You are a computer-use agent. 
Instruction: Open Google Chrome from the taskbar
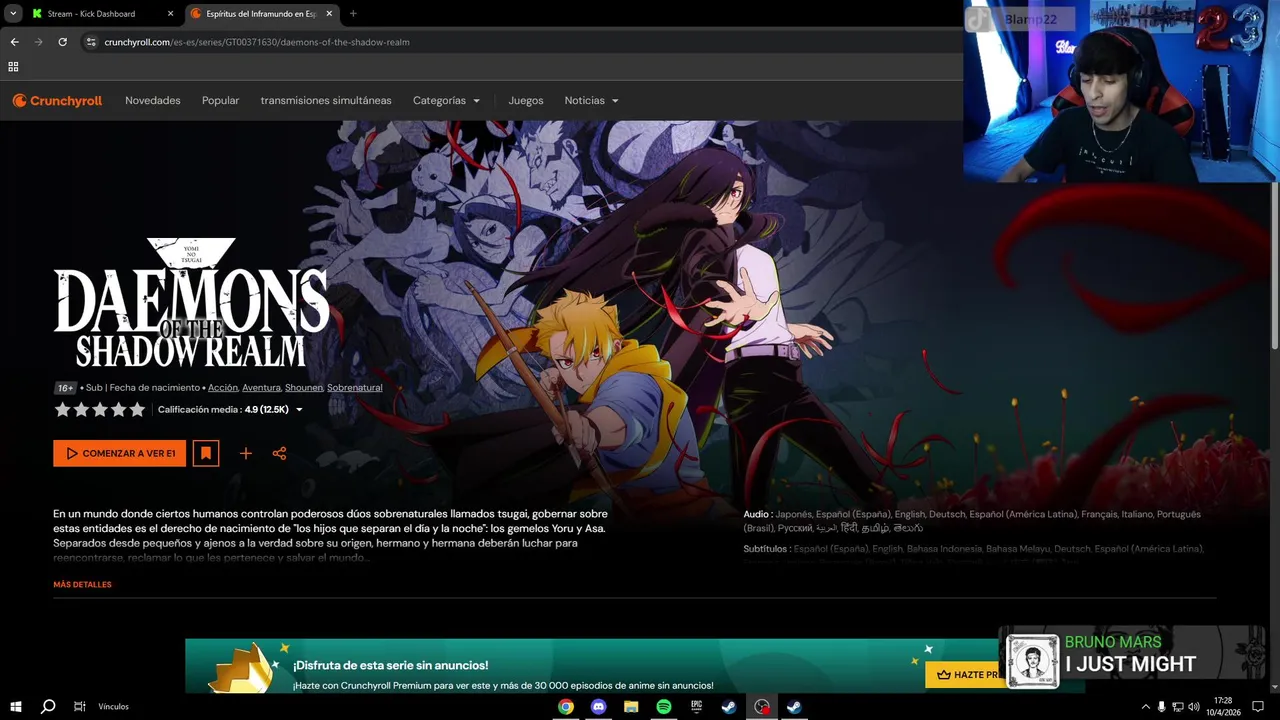point(566,706)
